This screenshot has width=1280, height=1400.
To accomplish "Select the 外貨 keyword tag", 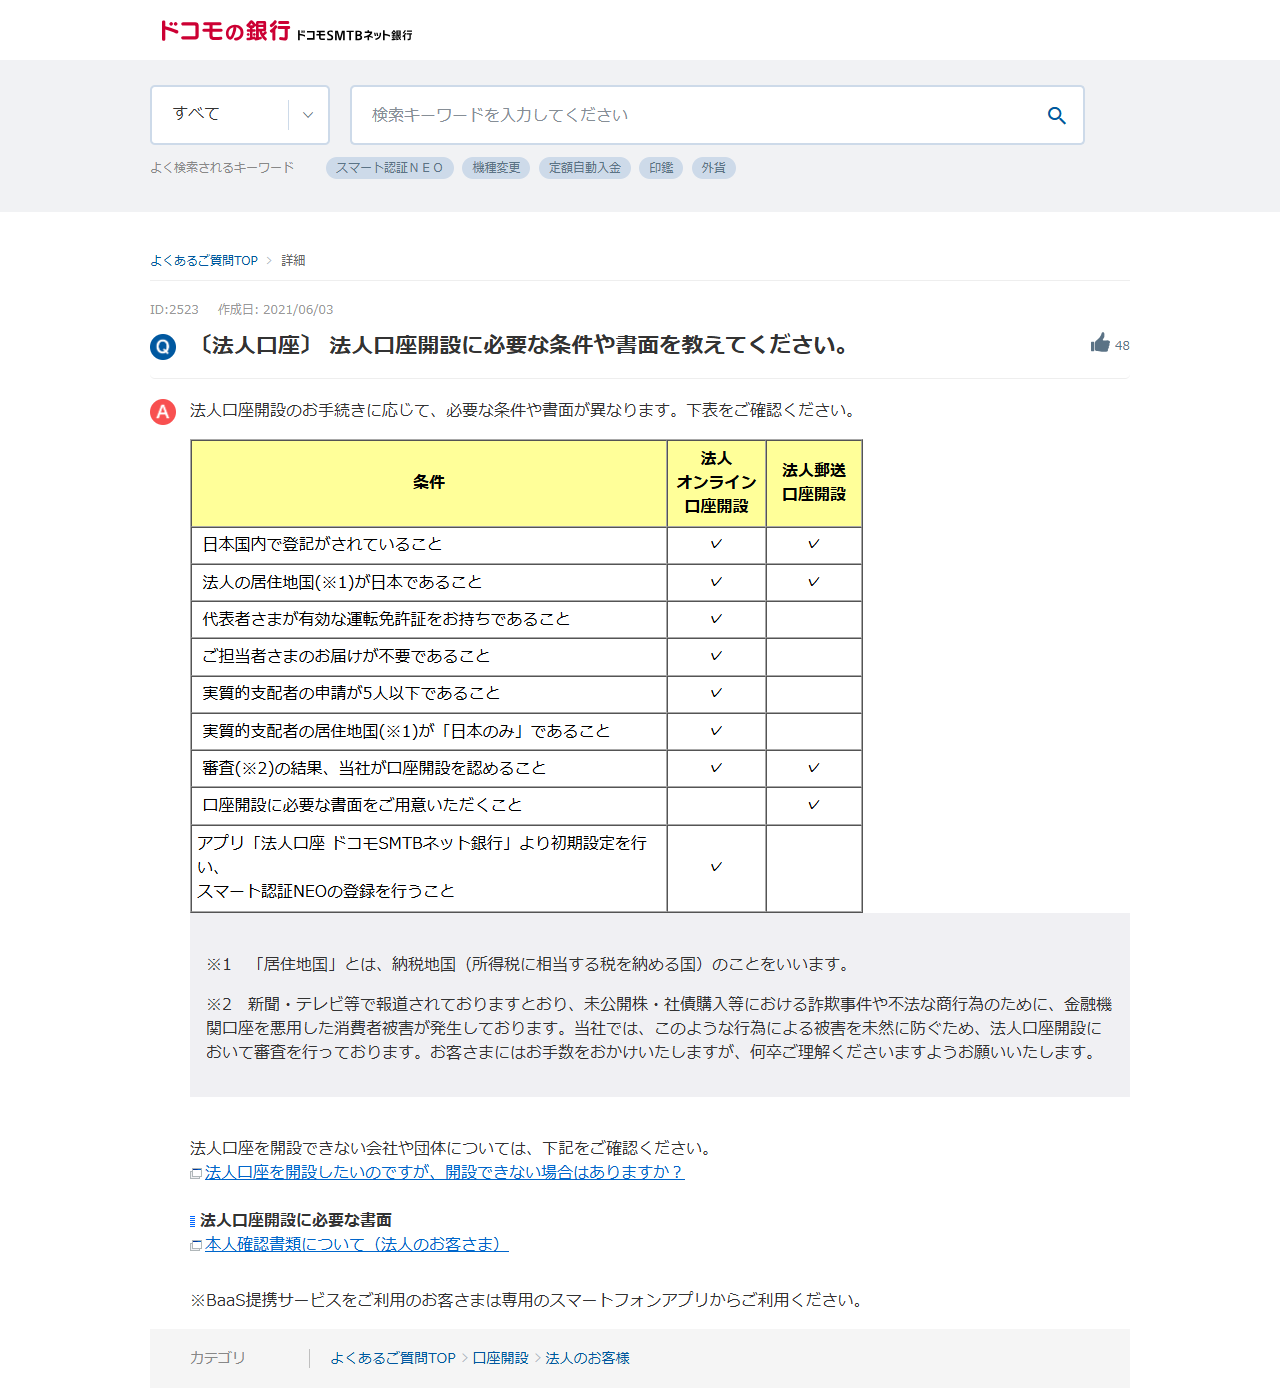I will coord(714,168).
